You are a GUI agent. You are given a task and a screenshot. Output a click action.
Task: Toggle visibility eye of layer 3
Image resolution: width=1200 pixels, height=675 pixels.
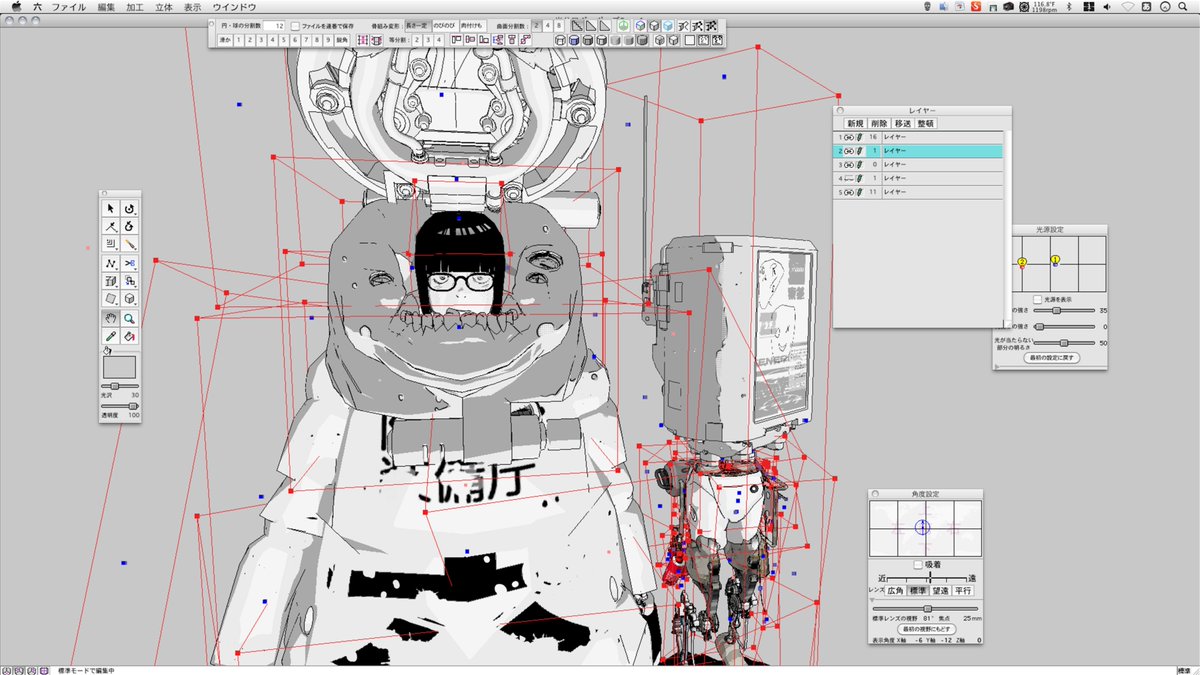coord(849,164)
